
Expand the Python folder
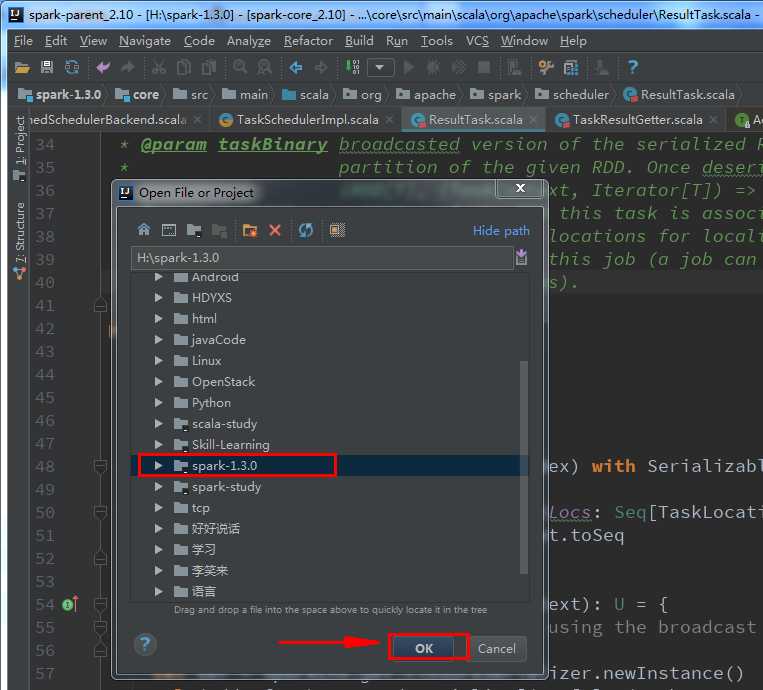pyautogui.click(x=158, y=402)
